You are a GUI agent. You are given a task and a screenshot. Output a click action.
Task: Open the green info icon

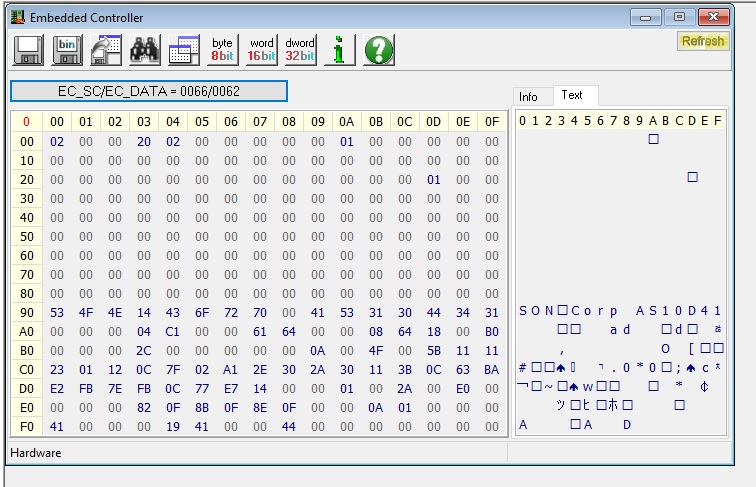pos(339,50)
